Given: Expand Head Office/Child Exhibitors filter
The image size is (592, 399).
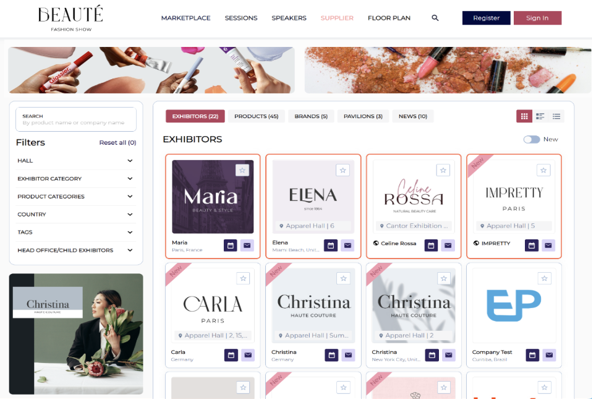Looking at the screenshot, I should point(75,250).
